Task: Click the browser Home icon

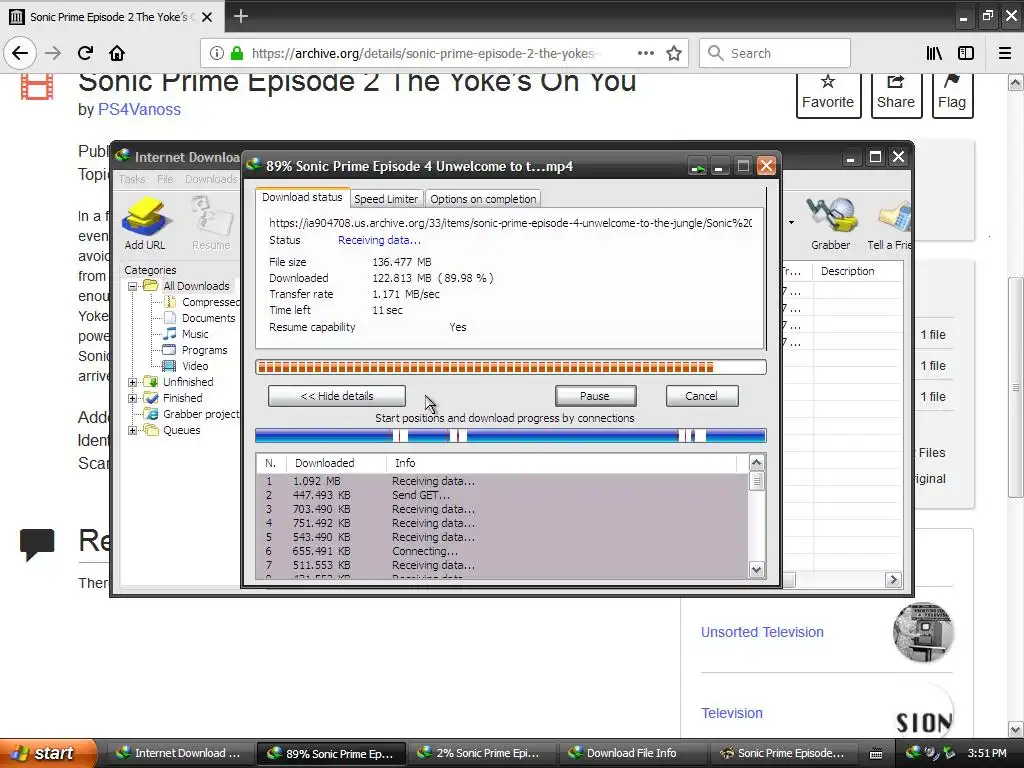Action: pyautogui.click(x=117, y=54)
